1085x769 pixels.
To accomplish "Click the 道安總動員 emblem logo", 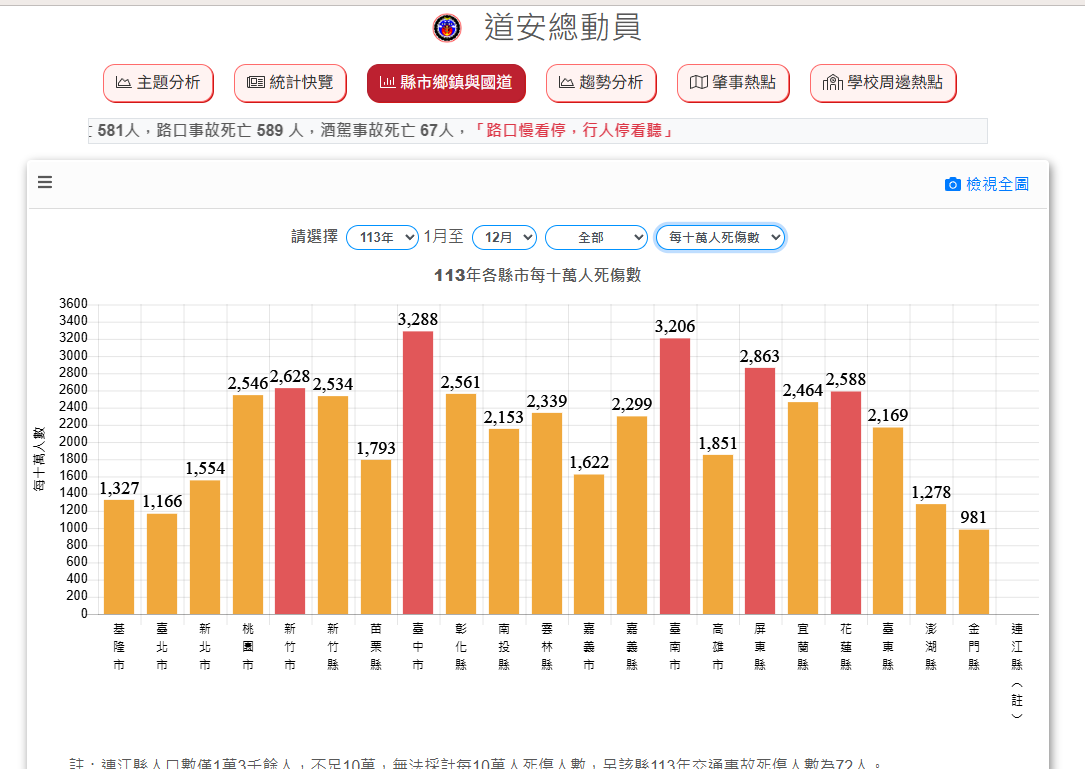I will (x=447, y=28).
